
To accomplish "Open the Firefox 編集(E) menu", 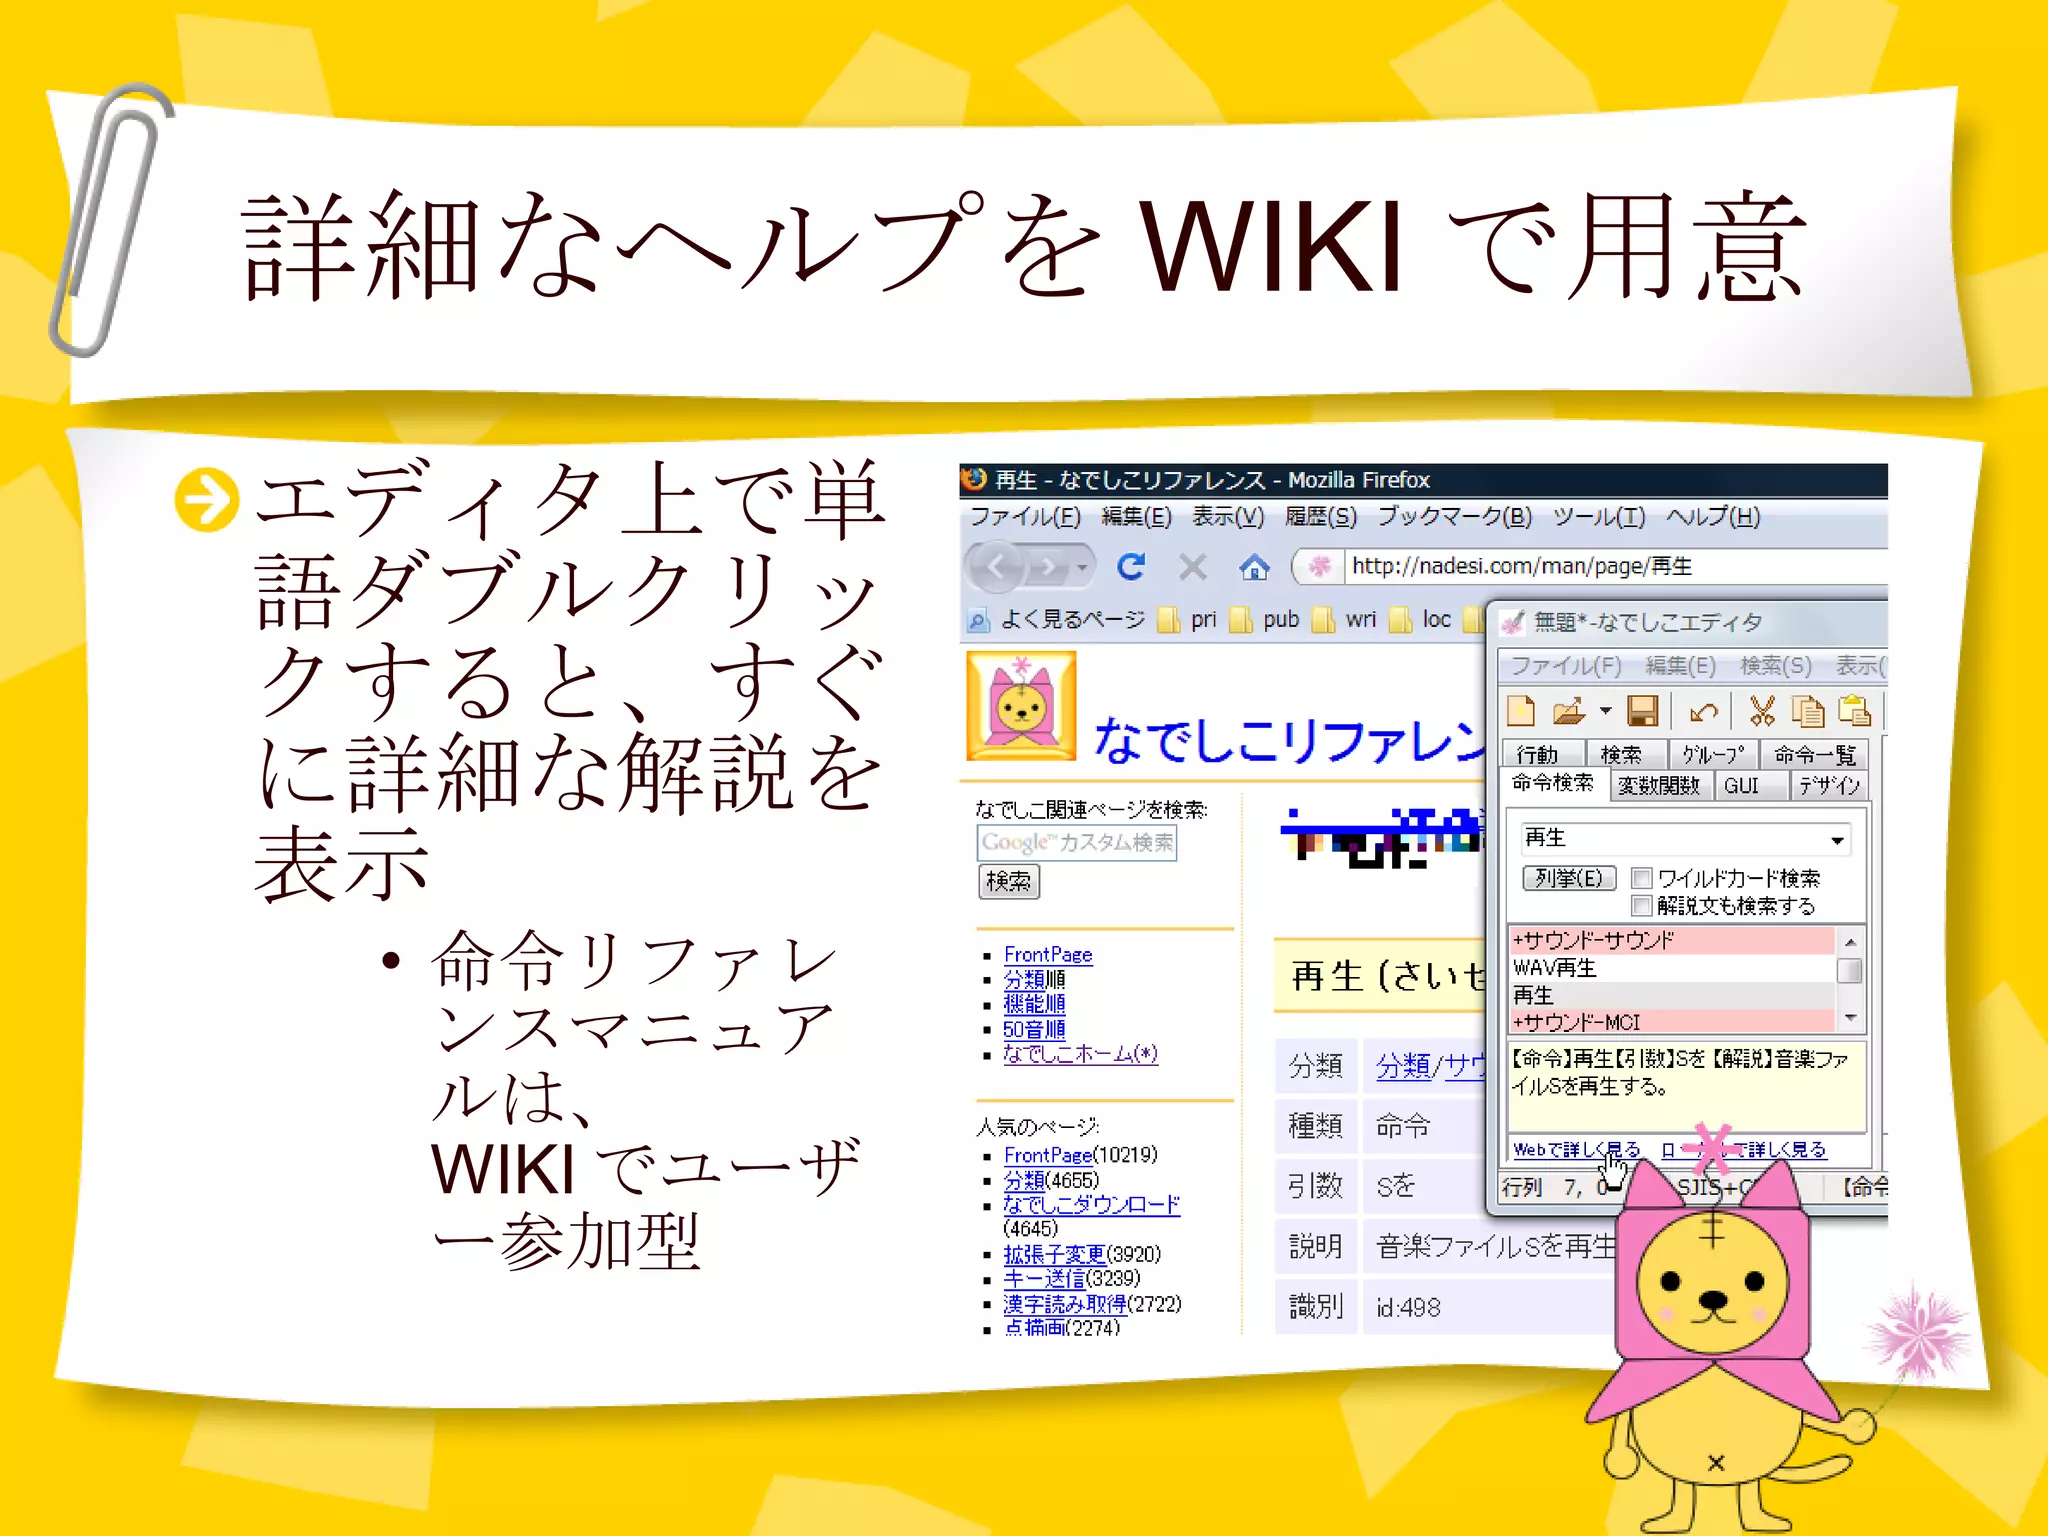I will [1136, 517].
